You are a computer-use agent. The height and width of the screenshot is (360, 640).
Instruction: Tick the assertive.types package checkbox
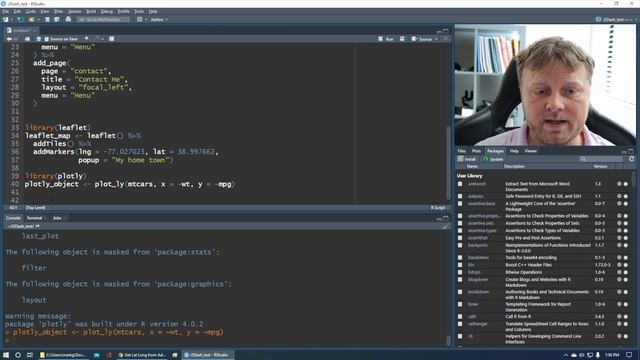(460, 231)
